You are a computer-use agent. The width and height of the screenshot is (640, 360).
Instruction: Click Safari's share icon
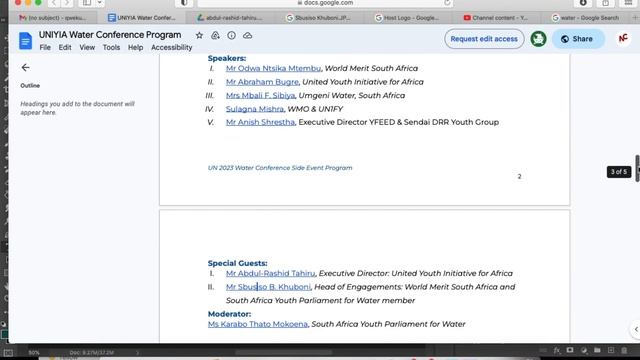[606, 3]
